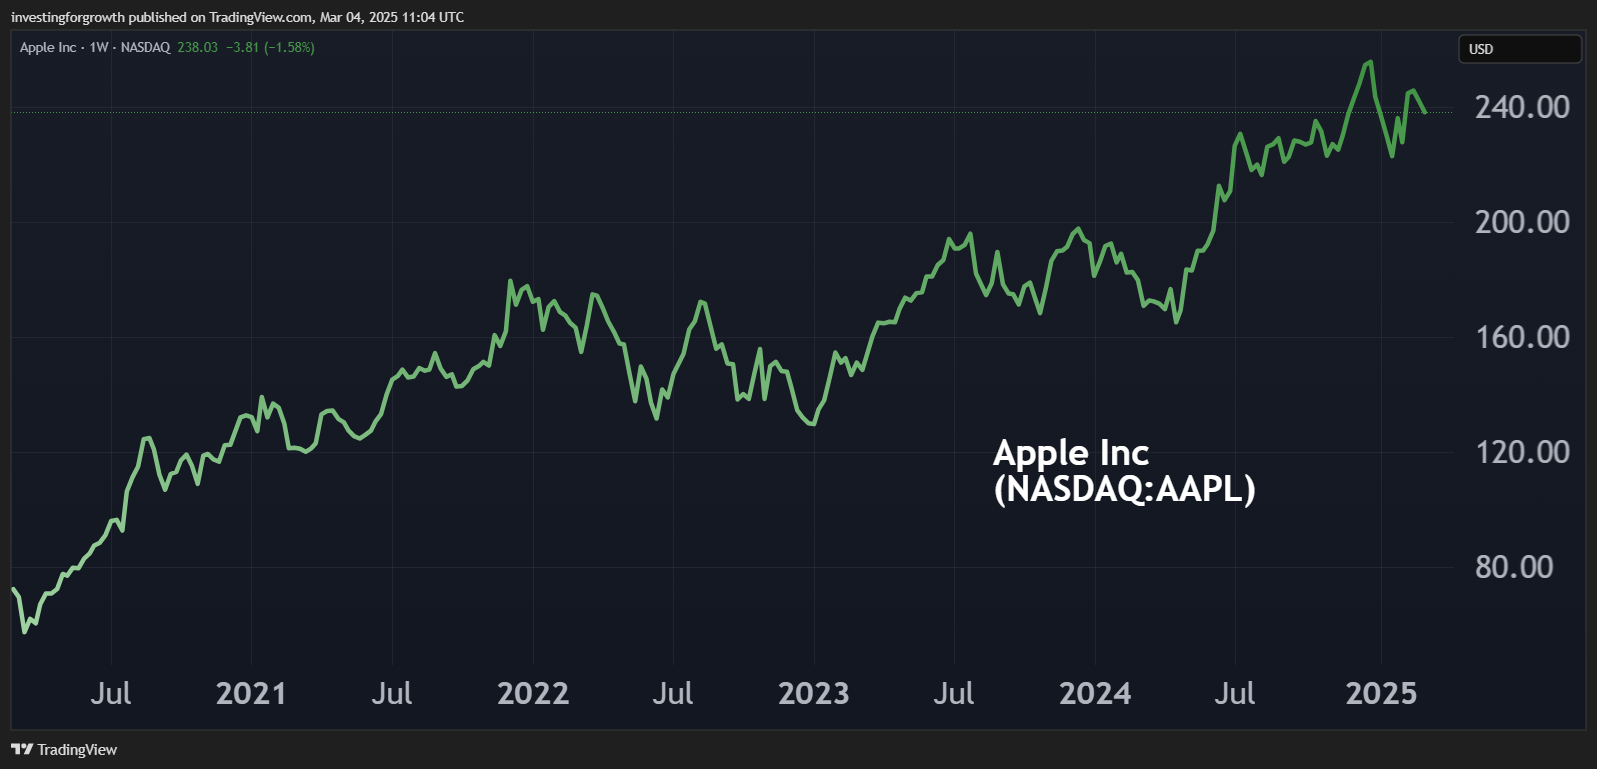Click the Apple Inc (NASDAQ:AAPL) text annotation
The height and width of the screenshot is (769, 1597).
tap(1124, 471)
